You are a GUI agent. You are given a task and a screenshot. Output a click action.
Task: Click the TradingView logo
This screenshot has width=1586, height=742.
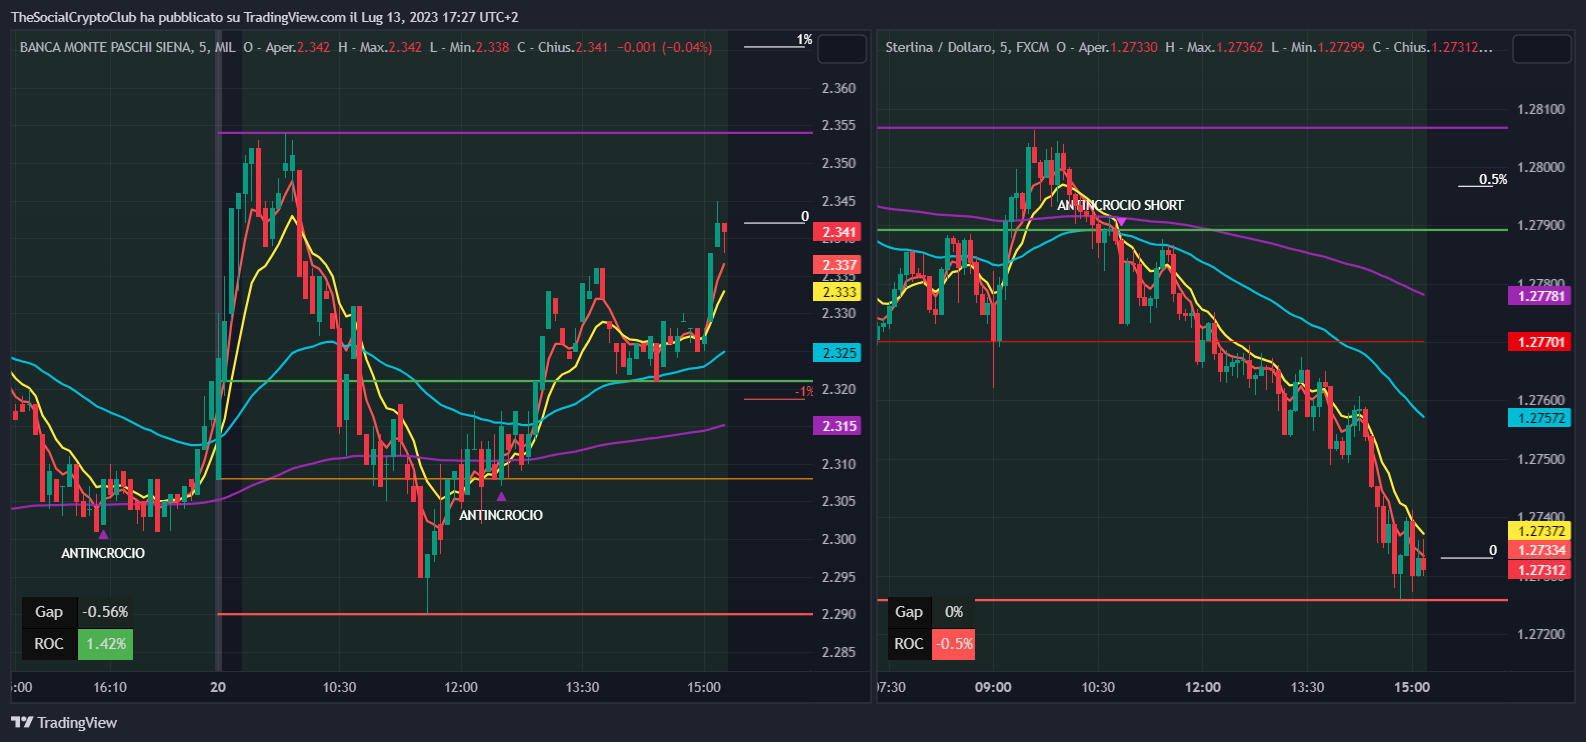click(64, 722)
